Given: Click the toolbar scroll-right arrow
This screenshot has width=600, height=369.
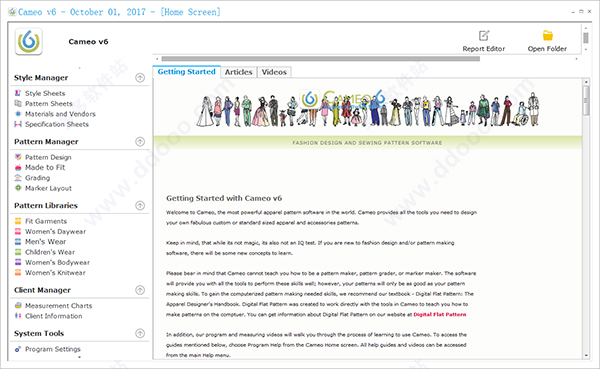Looking at the screenshot, I should coord(576,59).
